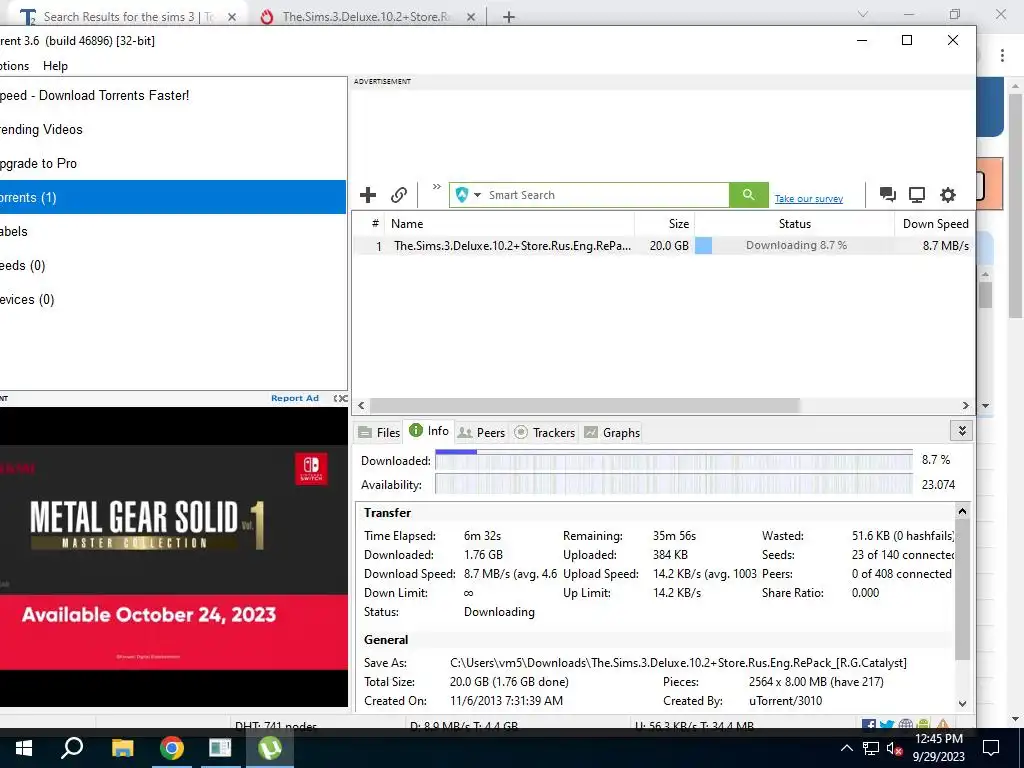
Task: Show hidden tray icons chevron
Action: [x=846, y=748]
